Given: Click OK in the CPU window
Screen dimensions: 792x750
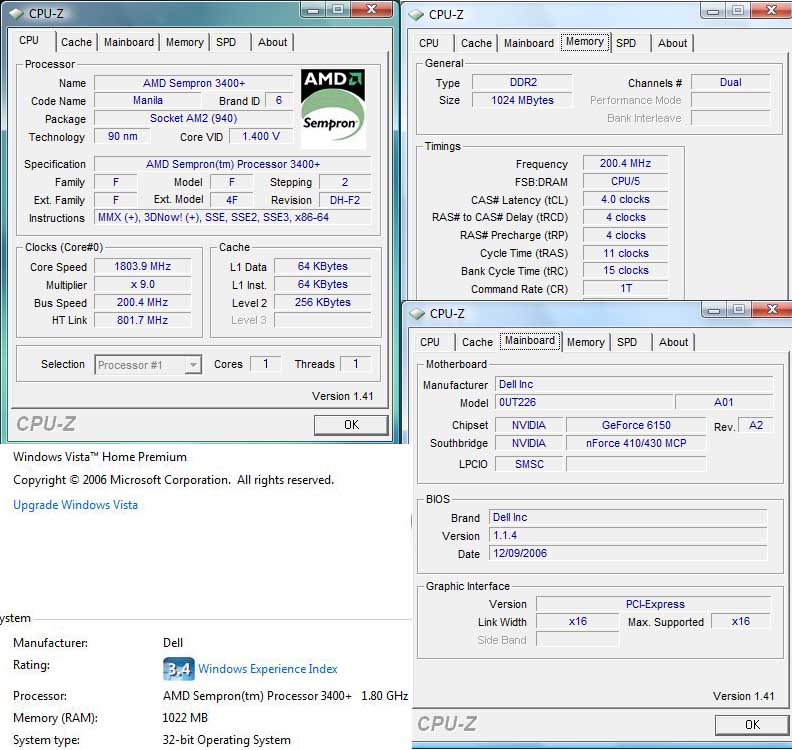Looking at the screenshot, I should pos(351,425).
